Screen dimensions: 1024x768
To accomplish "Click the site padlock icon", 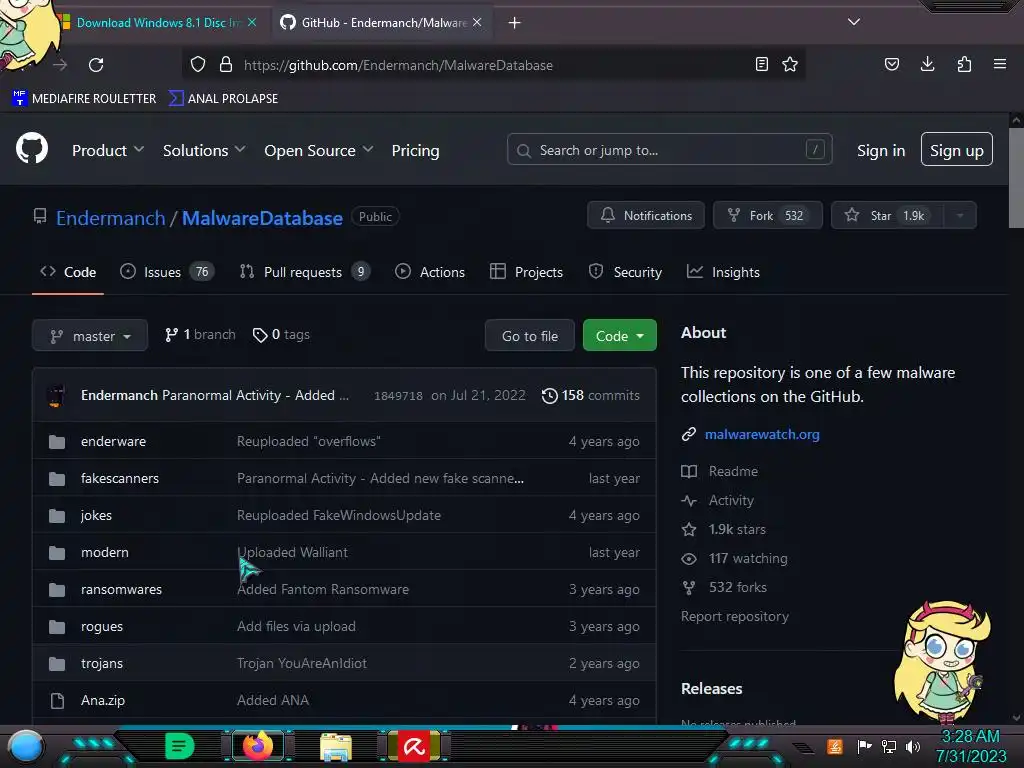I will click(226, 64).
